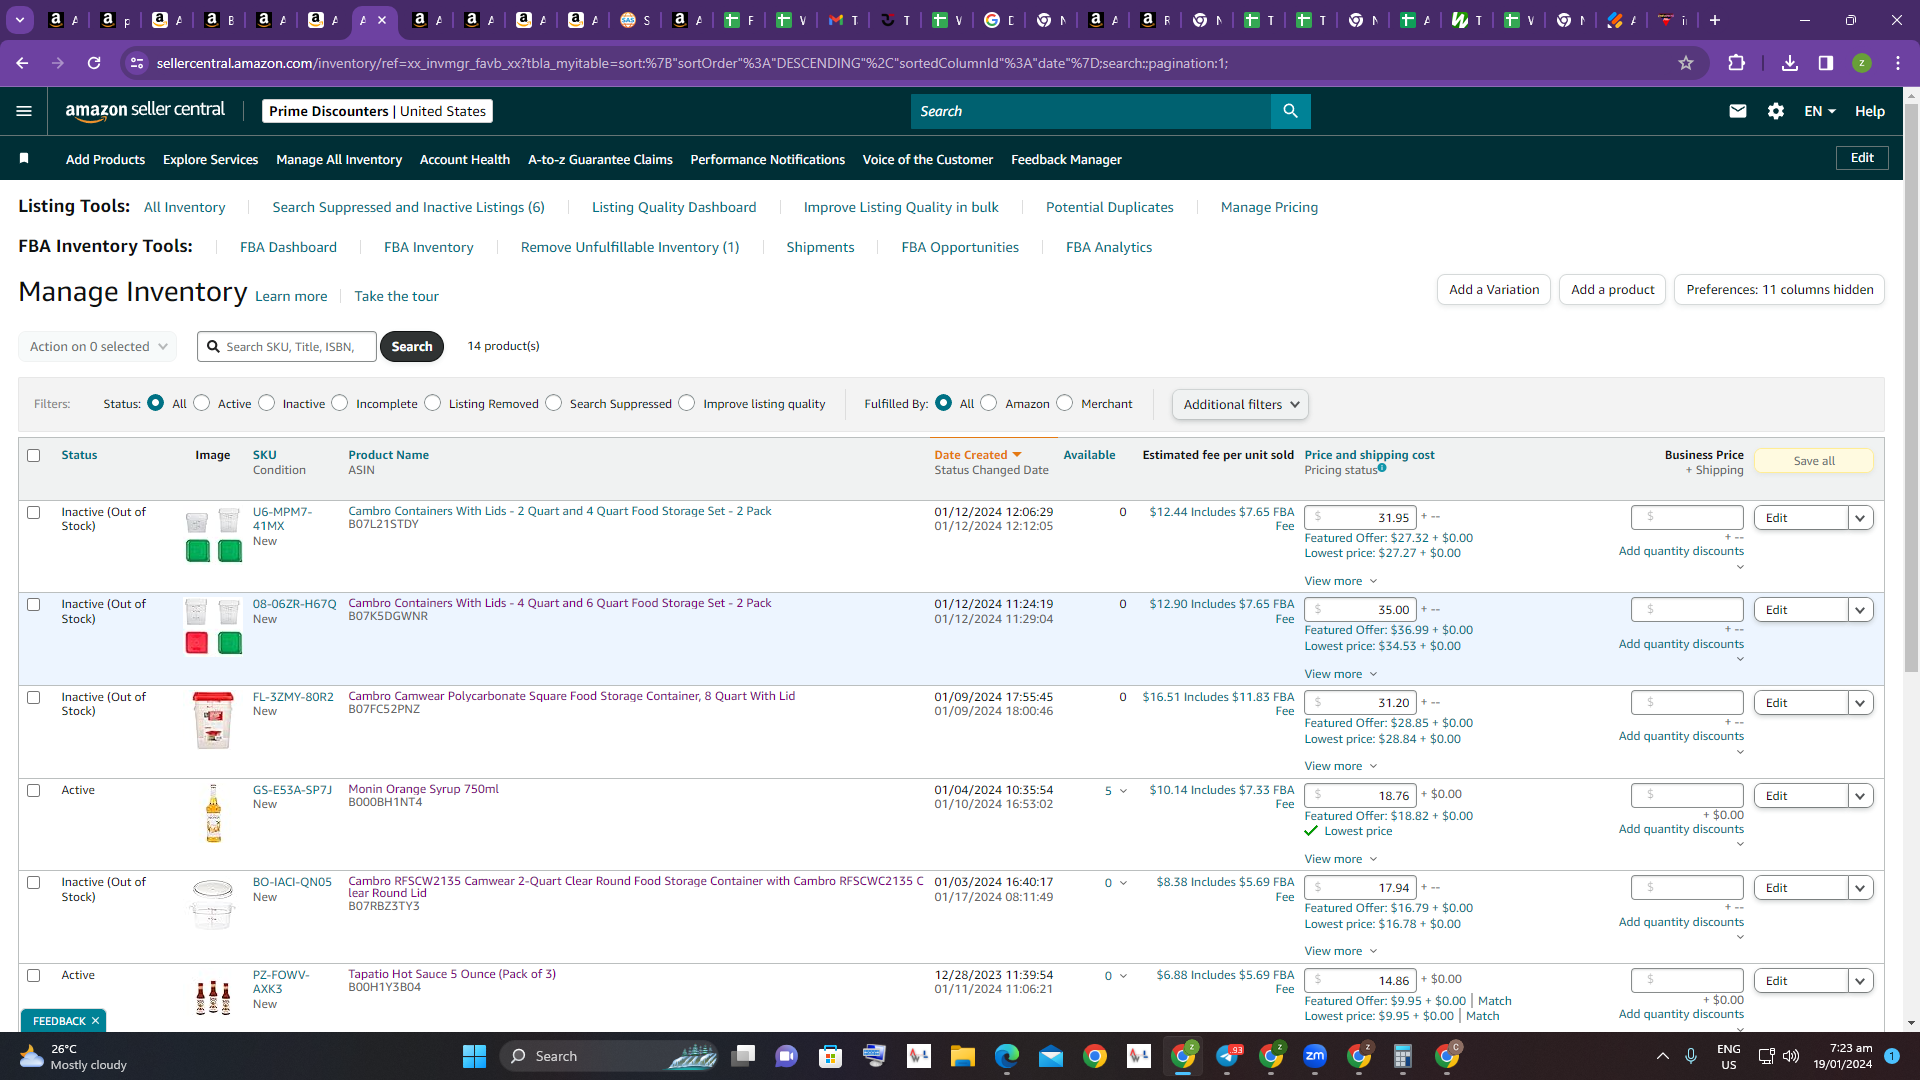Toggle the browser side panel icon
The height and width of the screenshot is (1080, 1920).
pyautogui.click(x=1826, y=63)
